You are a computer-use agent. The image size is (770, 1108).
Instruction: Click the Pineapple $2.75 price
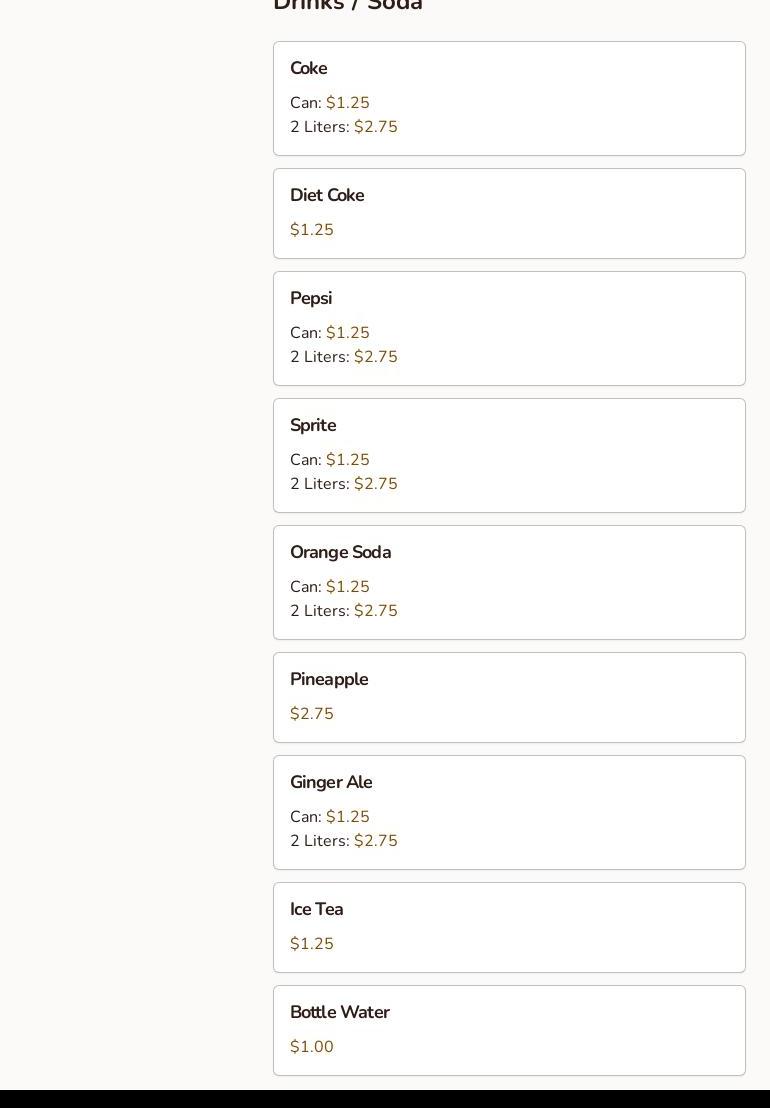pyautogui.click(x=312, y=714)
